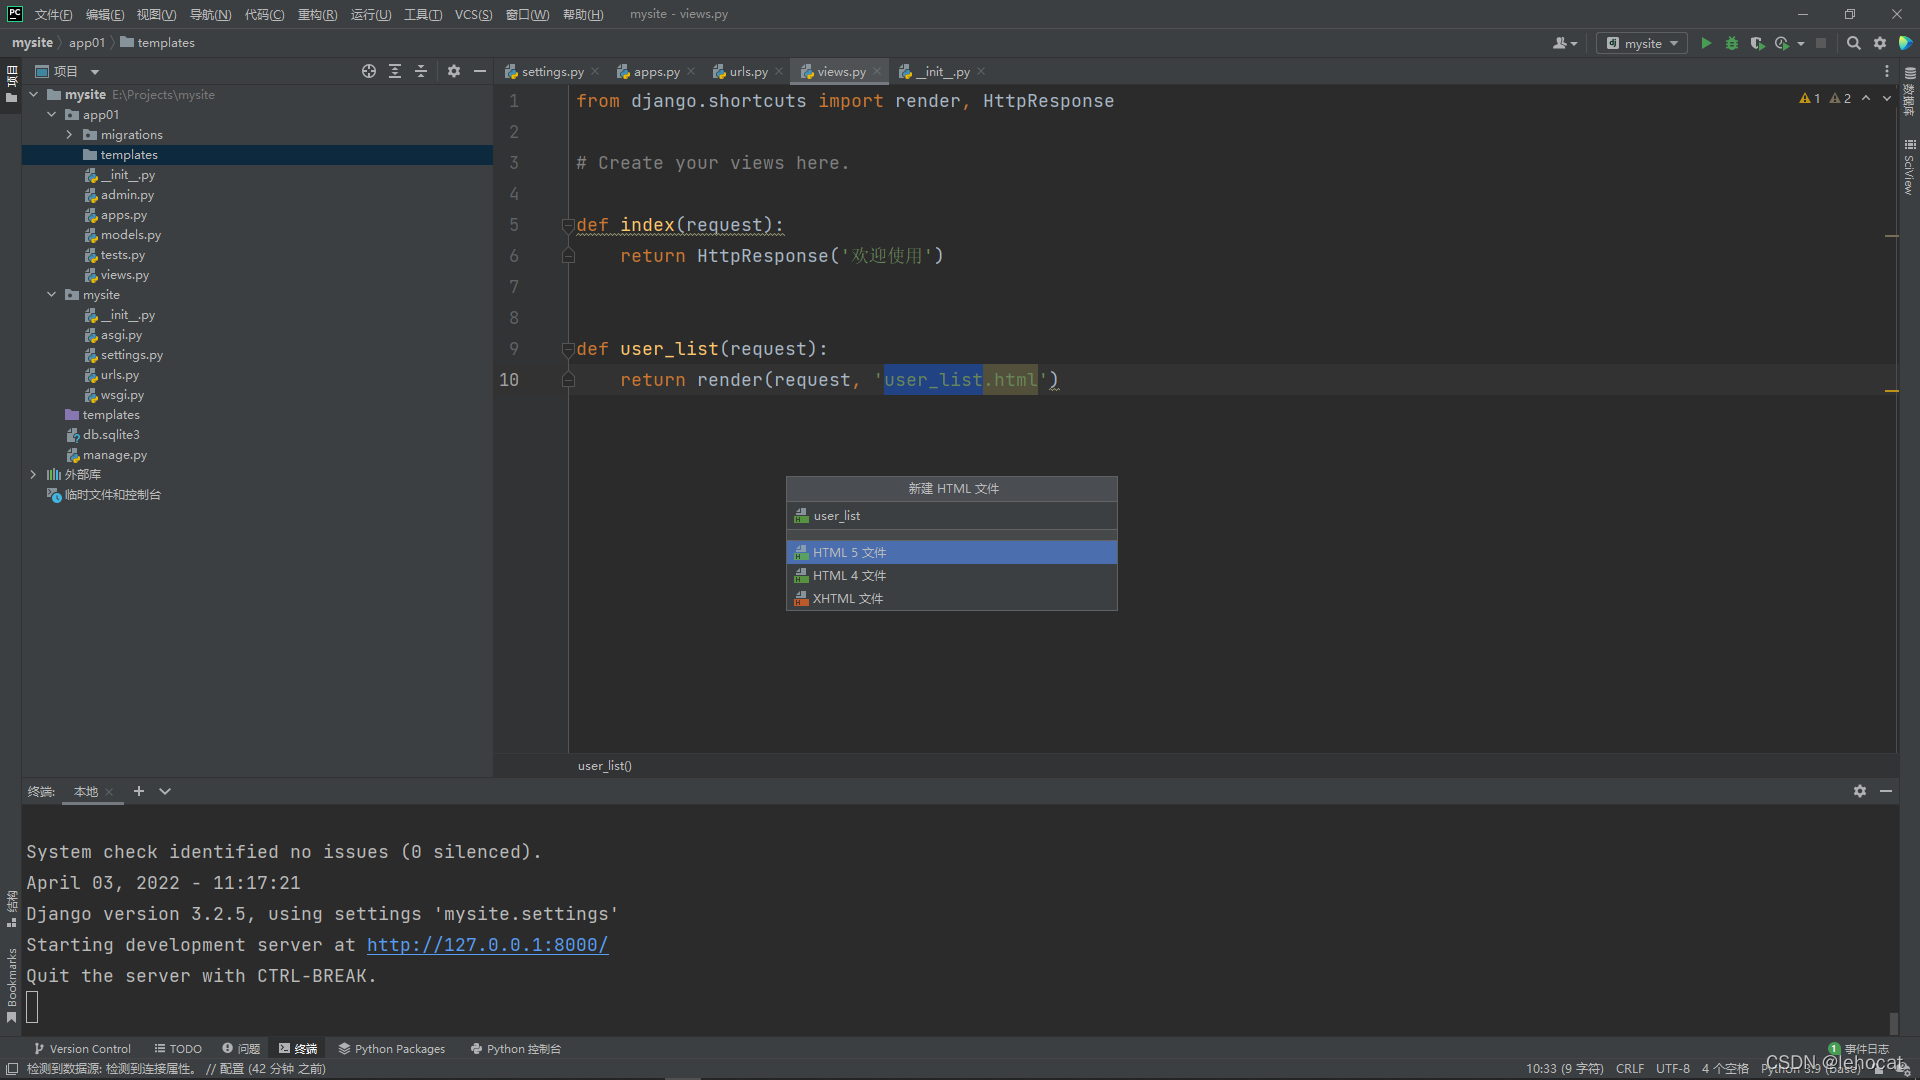Select HTML 4 文件 option
The width and height of the screenshot is (1920, 1080).
tap(849, 576)
